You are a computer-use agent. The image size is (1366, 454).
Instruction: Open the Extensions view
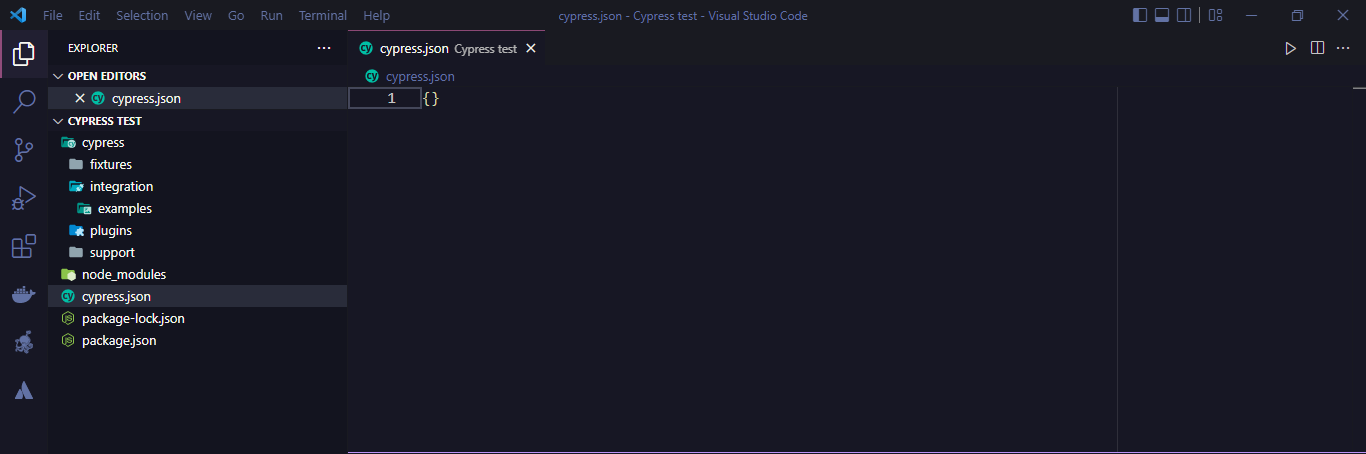pos(24,246)
